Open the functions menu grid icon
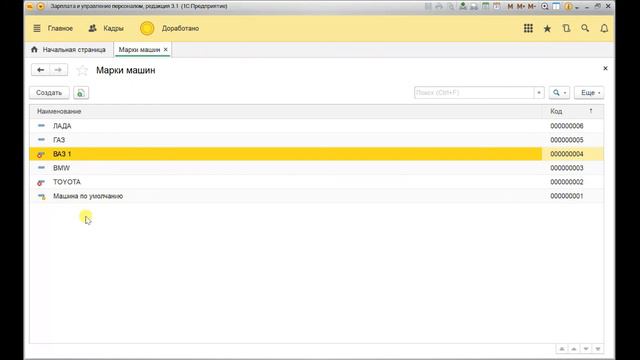 [528, 28]
